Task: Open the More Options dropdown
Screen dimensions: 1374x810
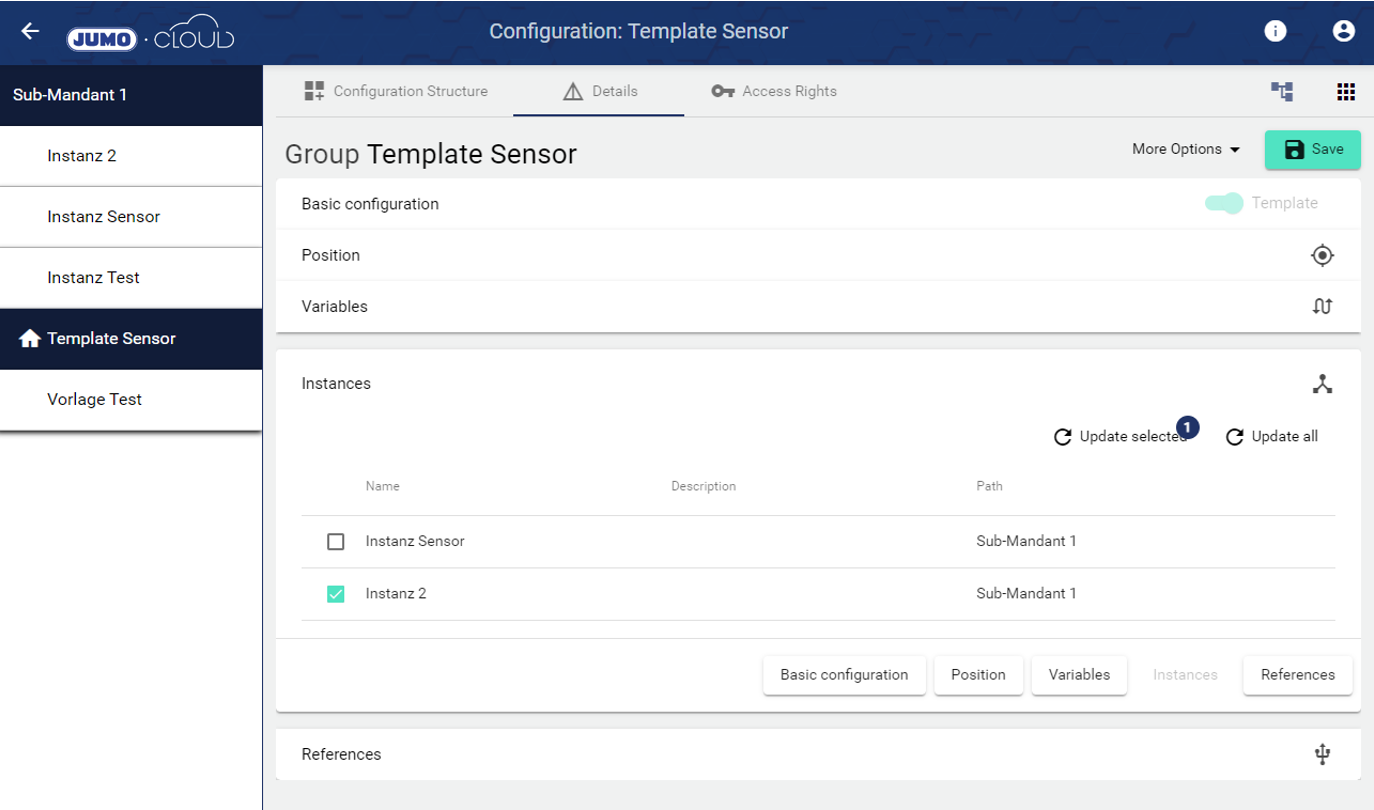Action: [x=1185, y=149]
